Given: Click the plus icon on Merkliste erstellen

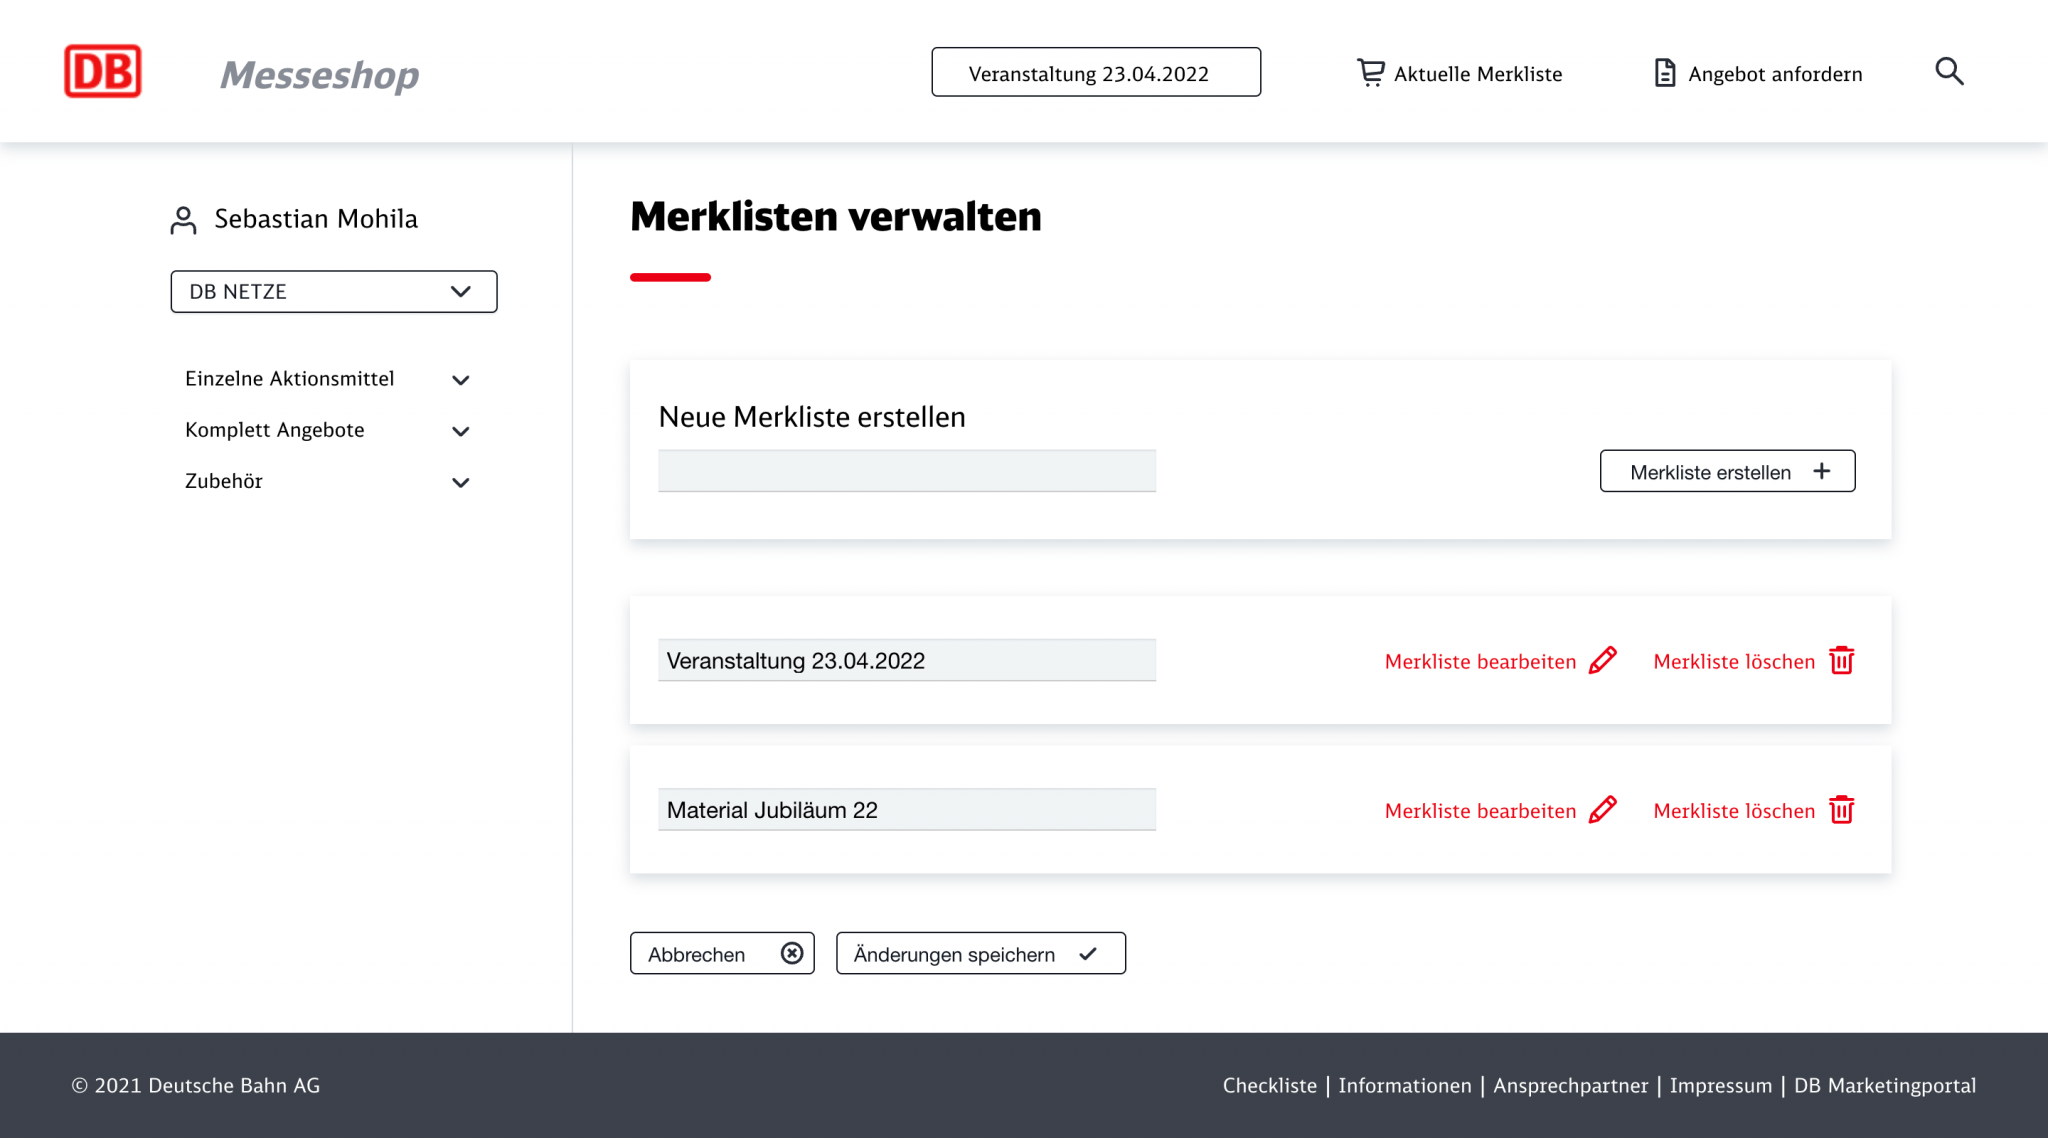Looking at the screenshot, I should coord(1822,470).
